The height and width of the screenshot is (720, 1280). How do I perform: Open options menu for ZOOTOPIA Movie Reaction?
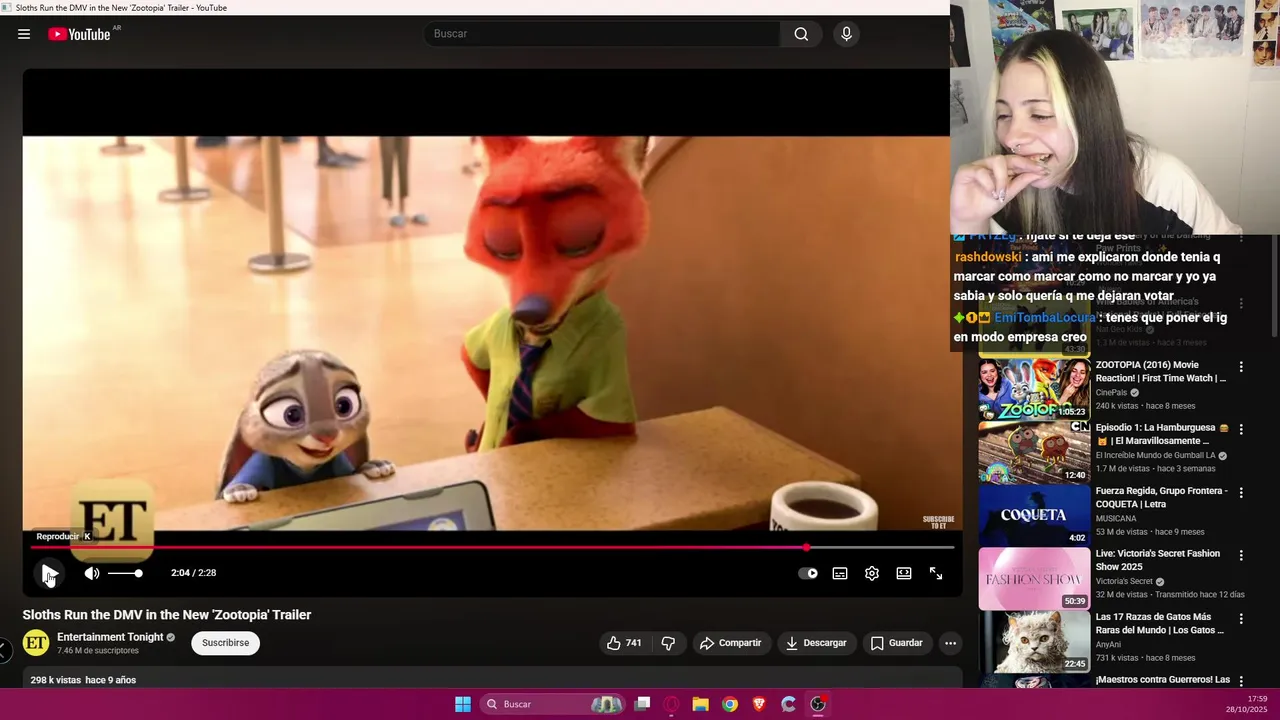[x=1241, y=367]
